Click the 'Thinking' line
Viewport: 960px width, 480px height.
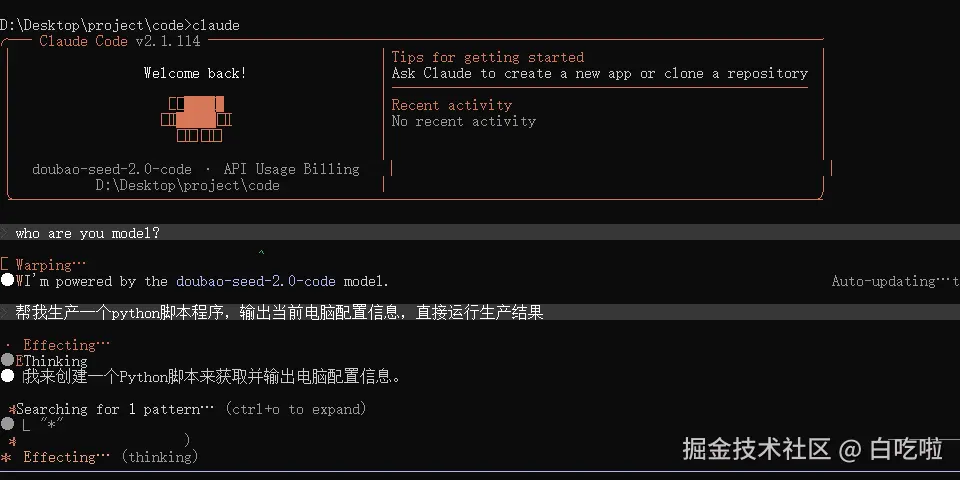tap(55, 361)
